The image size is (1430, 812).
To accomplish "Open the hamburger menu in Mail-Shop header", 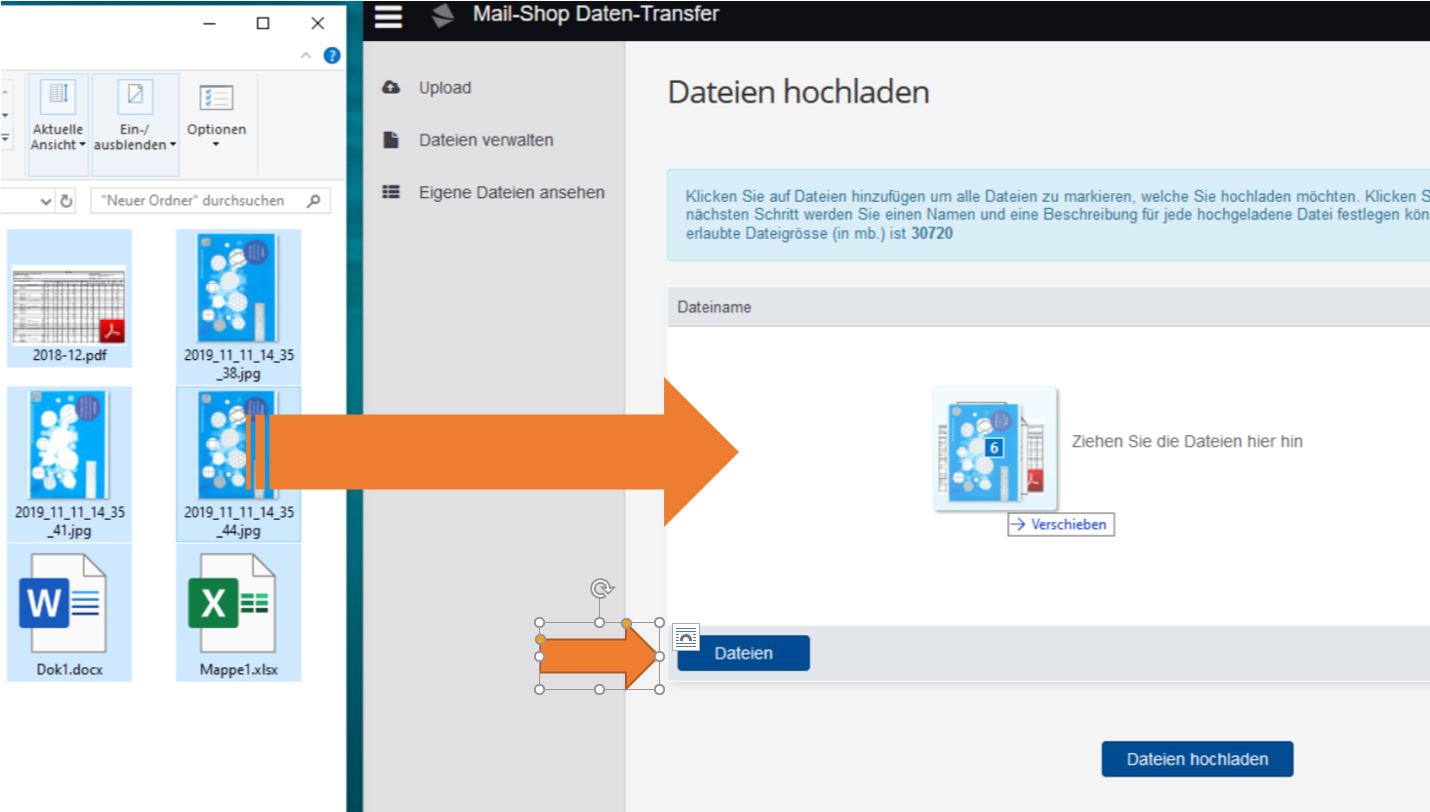I will (387, 16).
